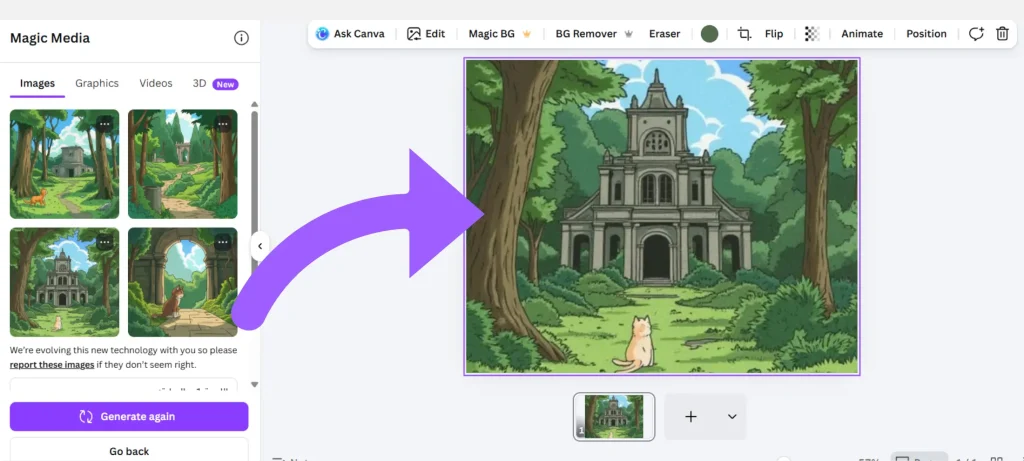Click the add page plus icon
This screenshot has width=1024, height=461.
click(x=690, y=417)
